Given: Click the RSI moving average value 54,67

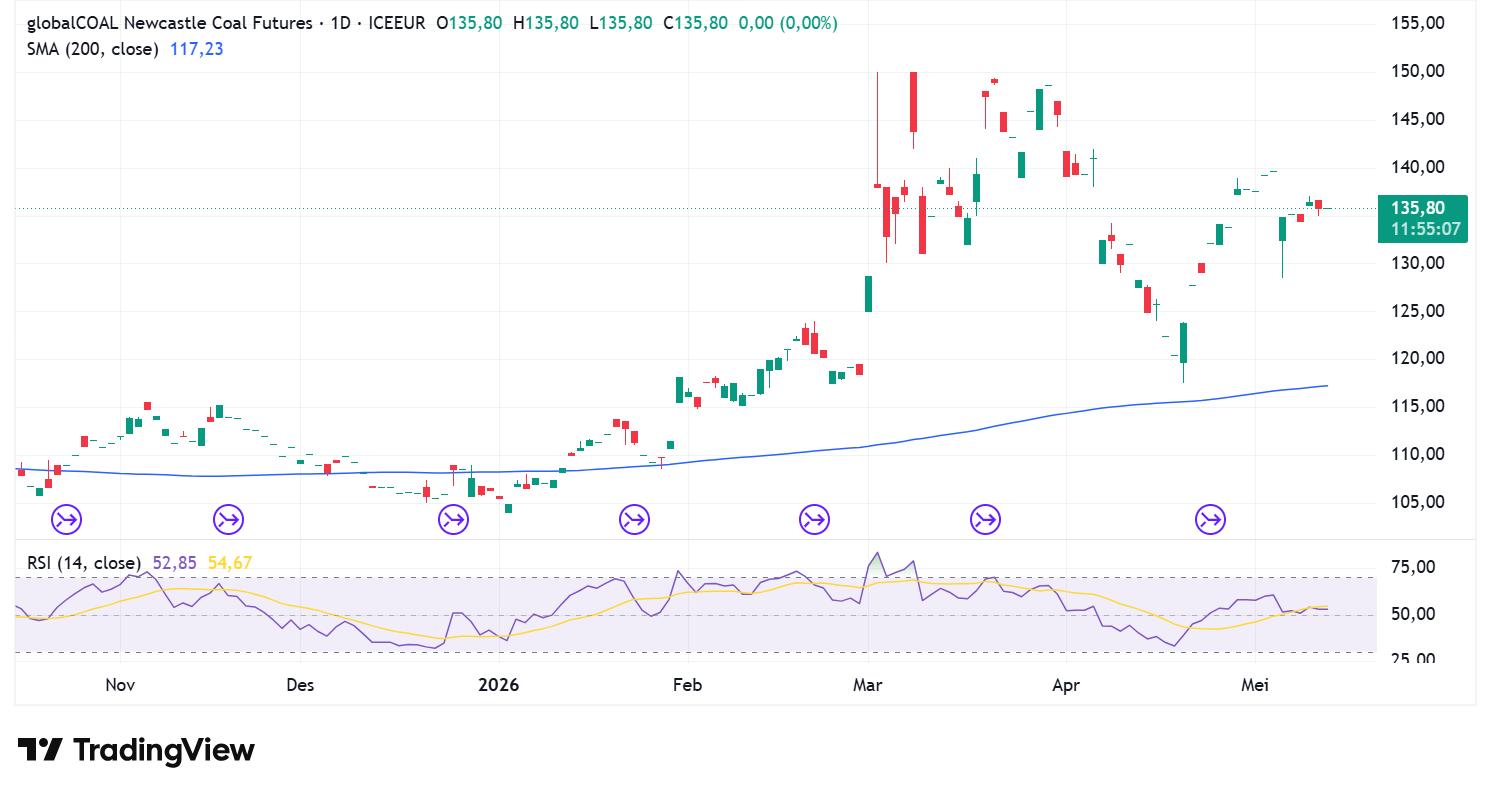Looking at the screenshot, I should click(x=230, y=563).
